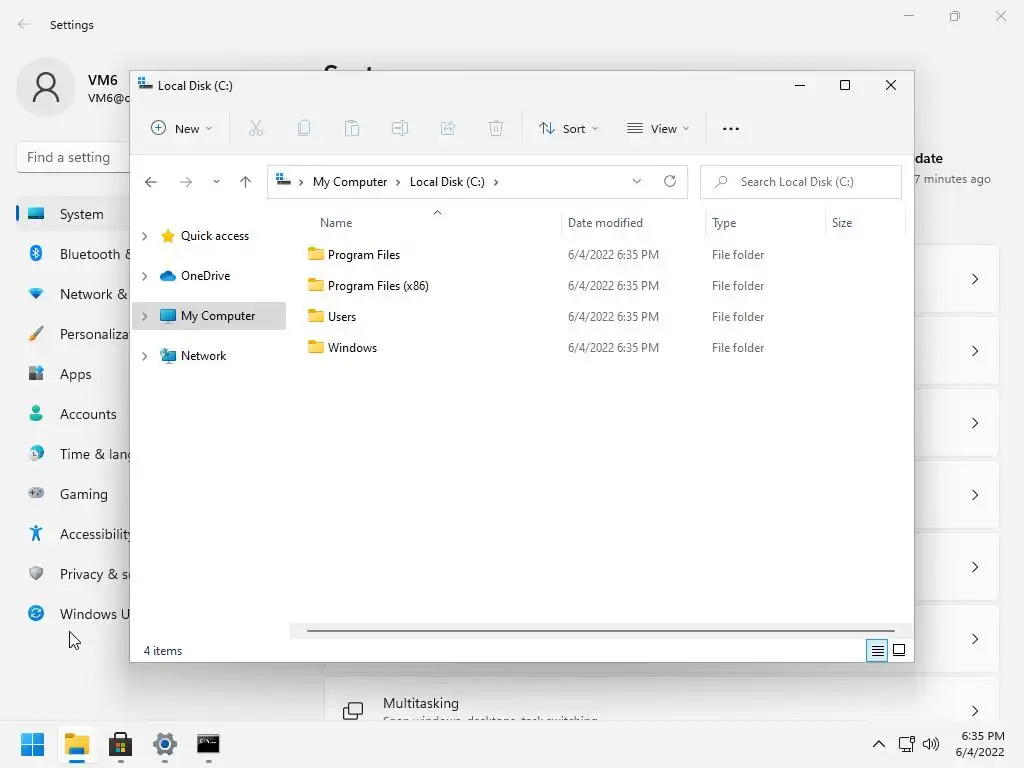Go up one folder level
Image resolution: width=1024 pixels, height=768 pixels.
(x=246, y=182)
